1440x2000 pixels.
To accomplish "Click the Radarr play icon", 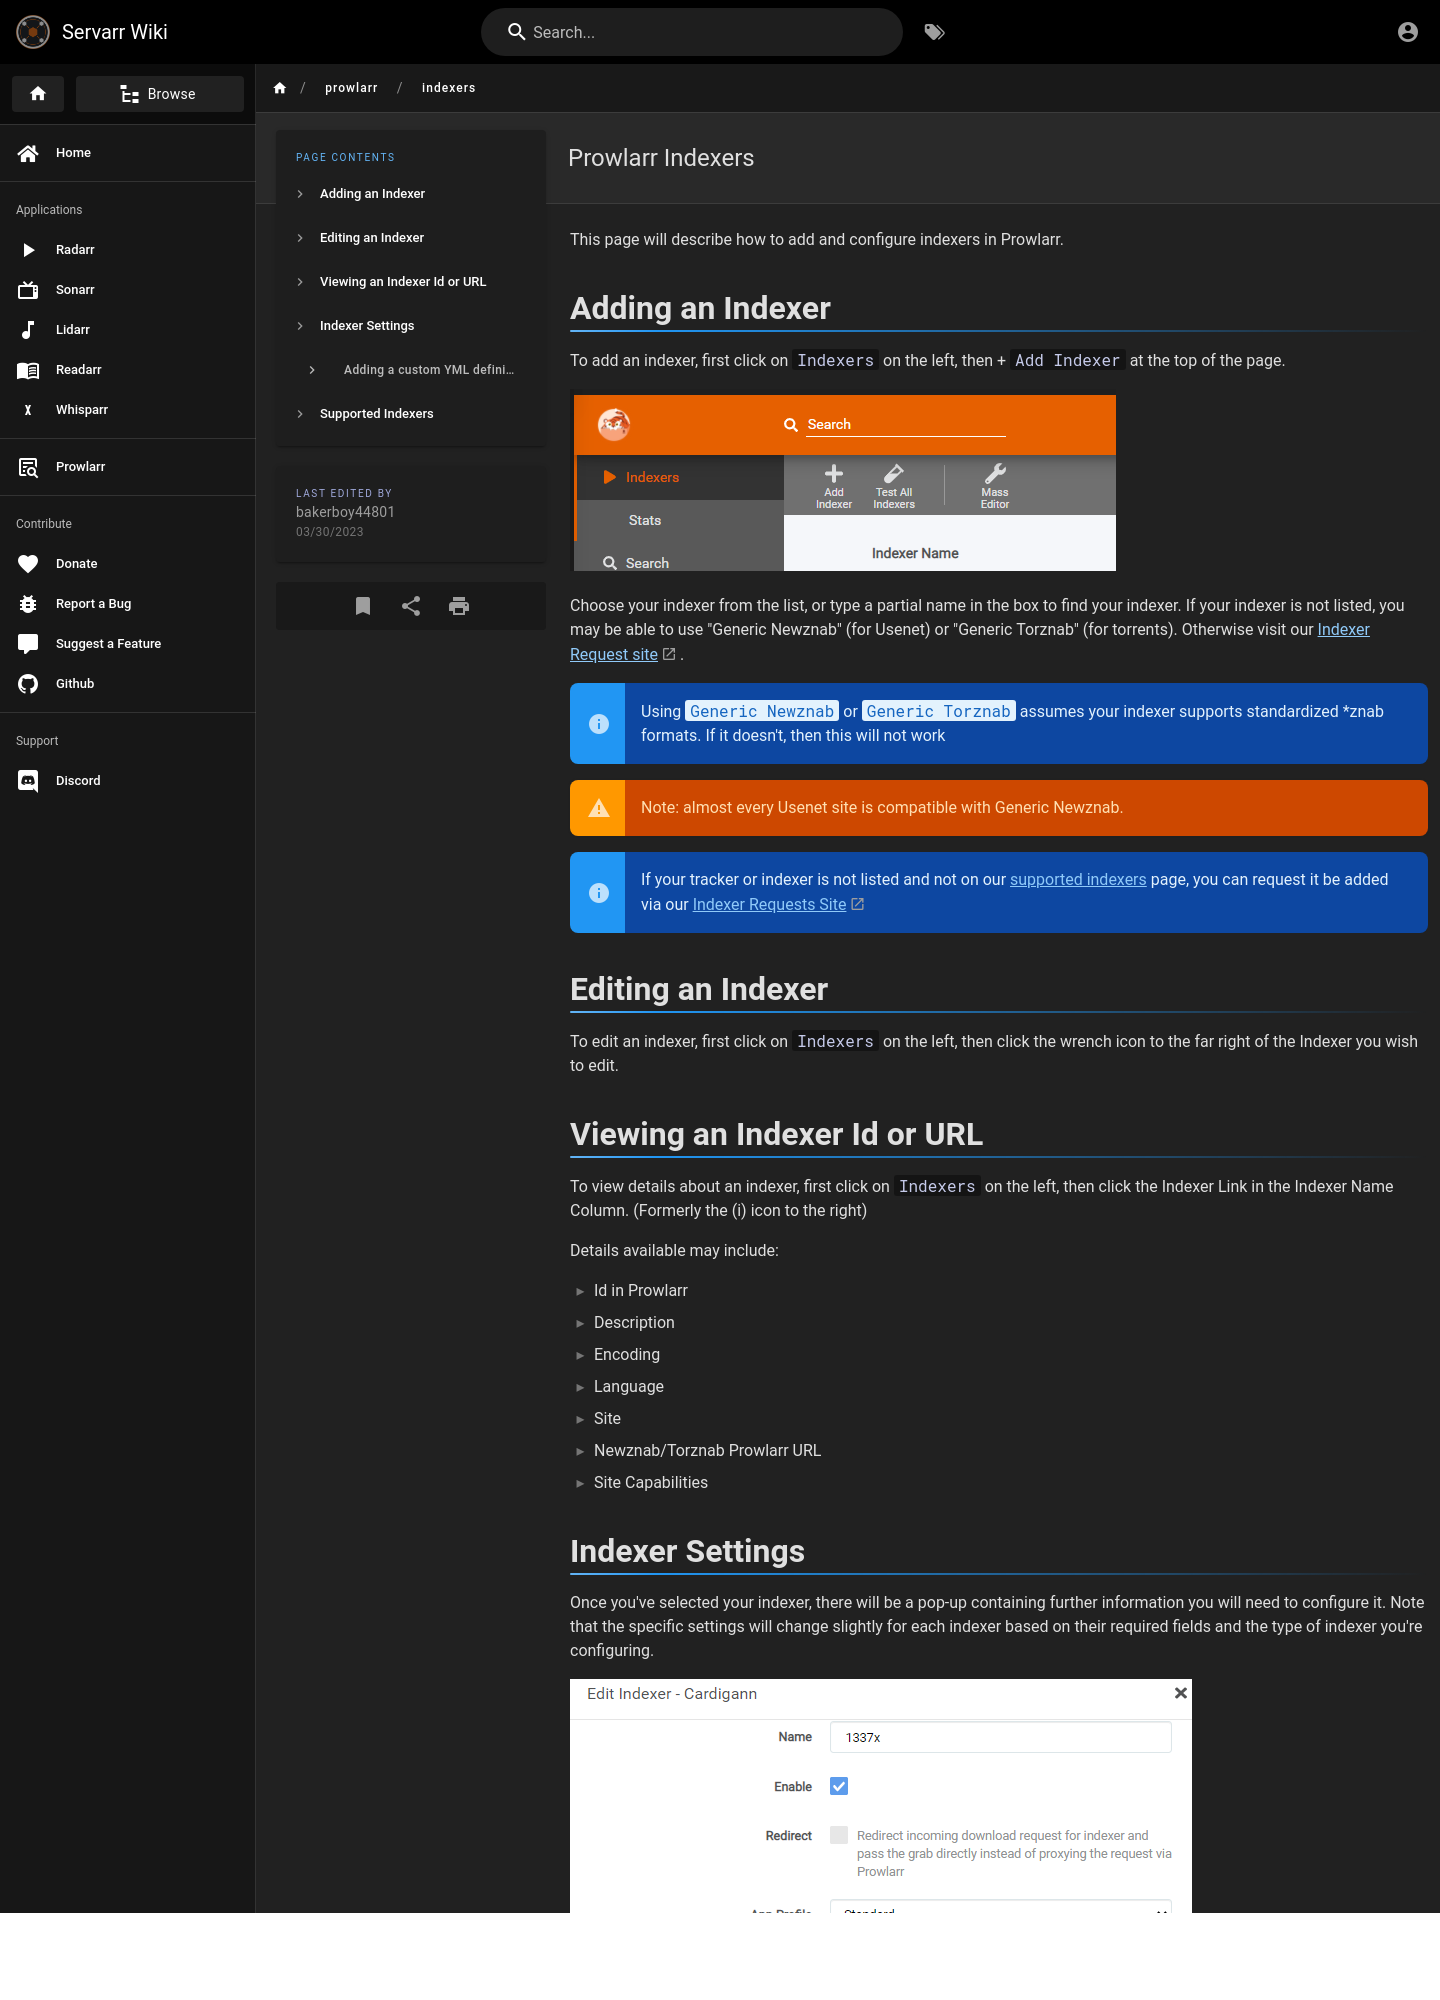I will (28, 250).
